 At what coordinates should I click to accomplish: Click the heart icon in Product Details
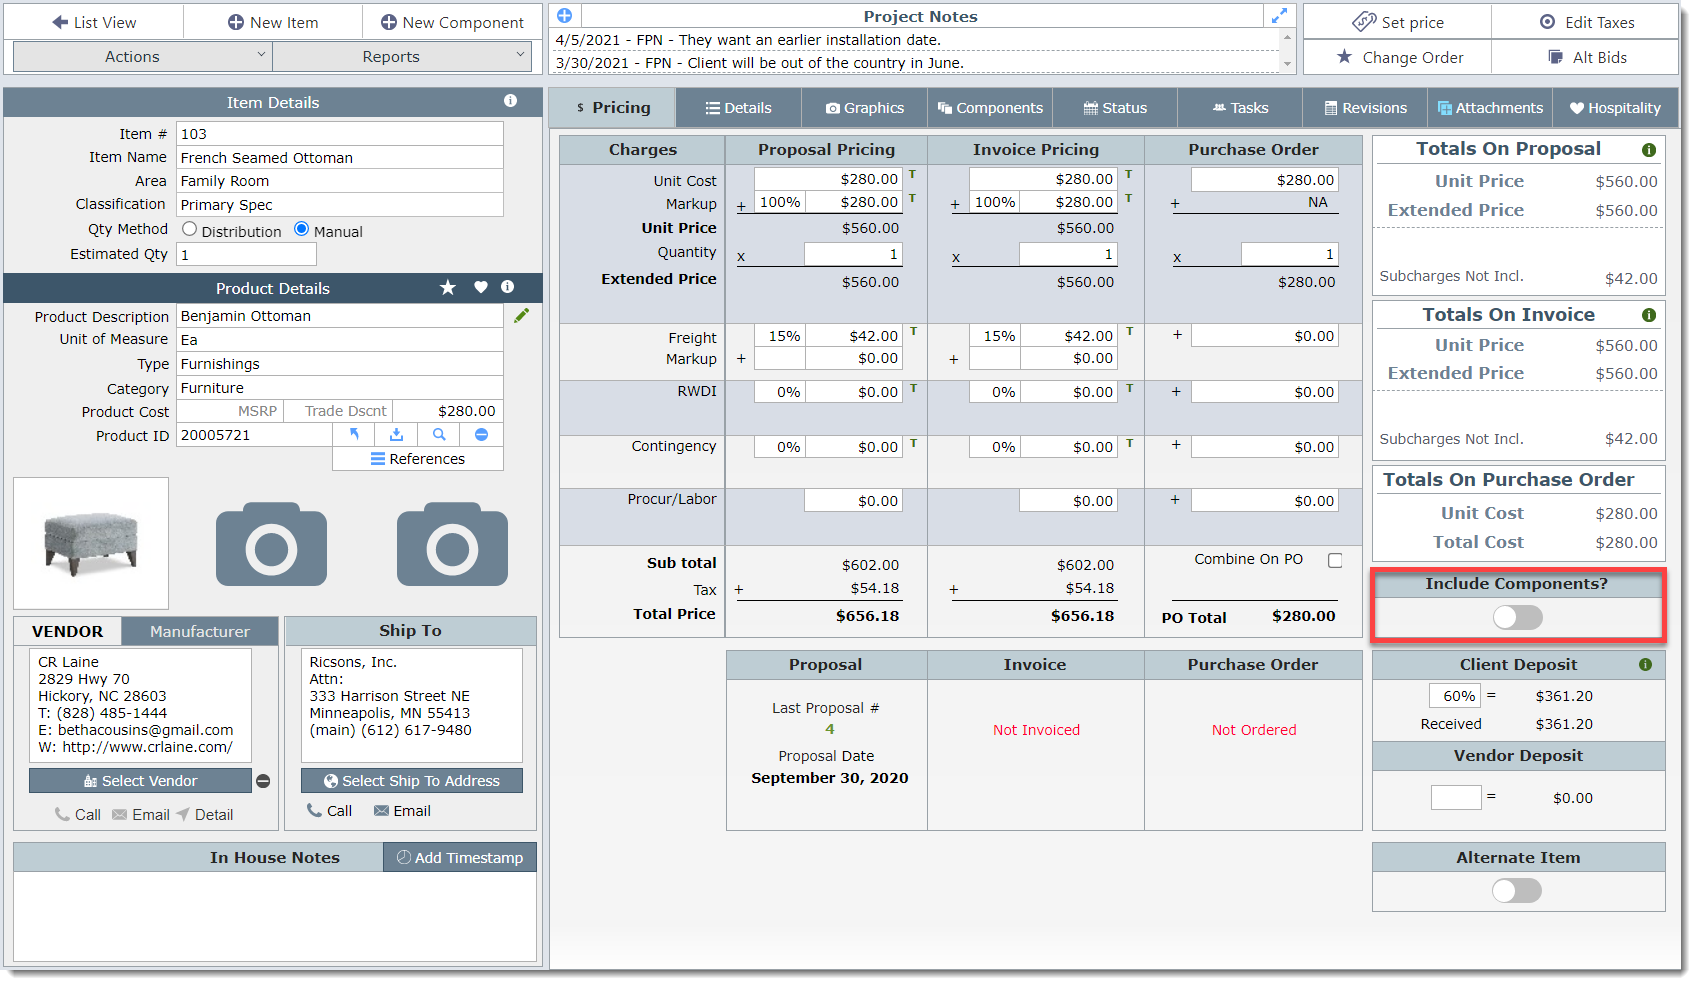tap(480, 288)
